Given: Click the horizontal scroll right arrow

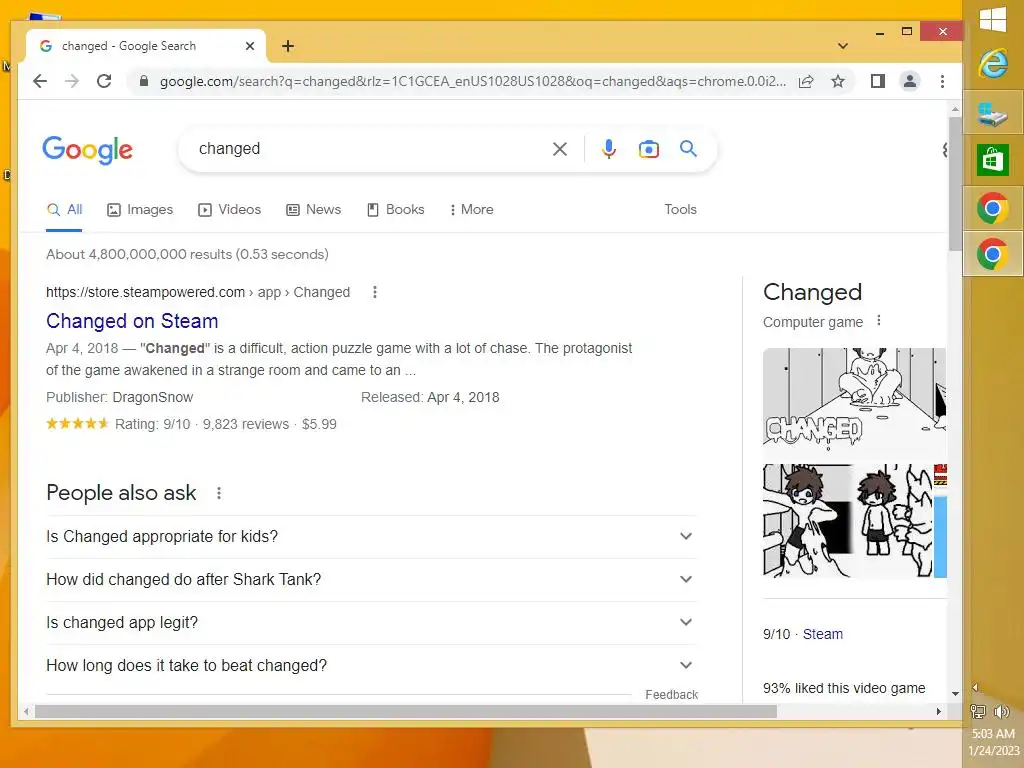Looking at the screenshot, I should pyautogui.click(x=938, y=711).
